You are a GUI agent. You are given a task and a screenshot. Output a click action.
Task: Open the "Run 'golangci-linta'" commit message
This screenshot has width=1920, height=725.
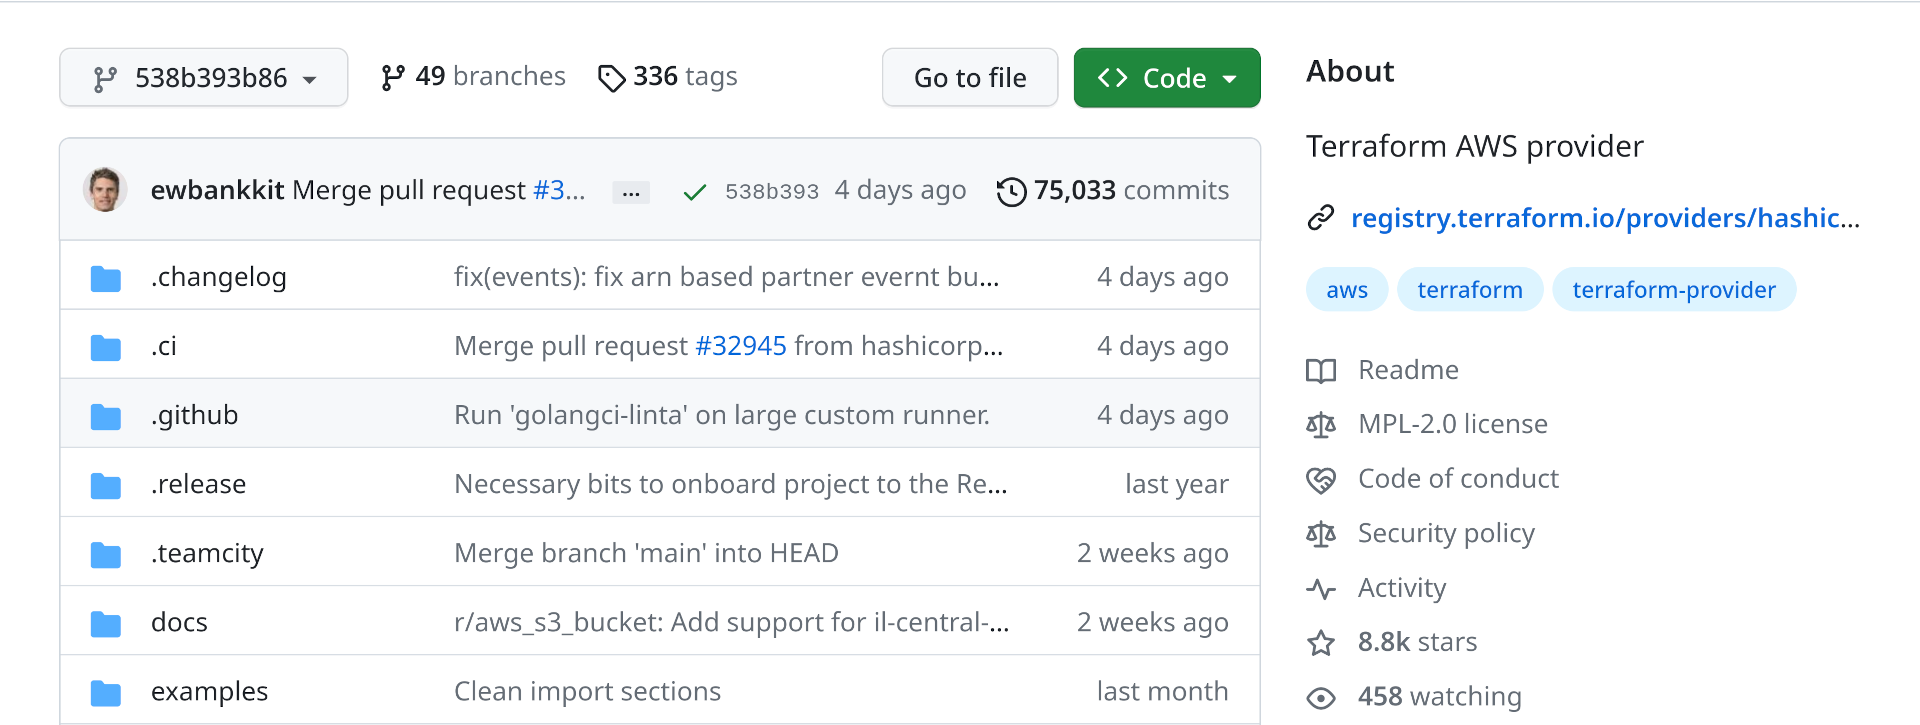722,415
